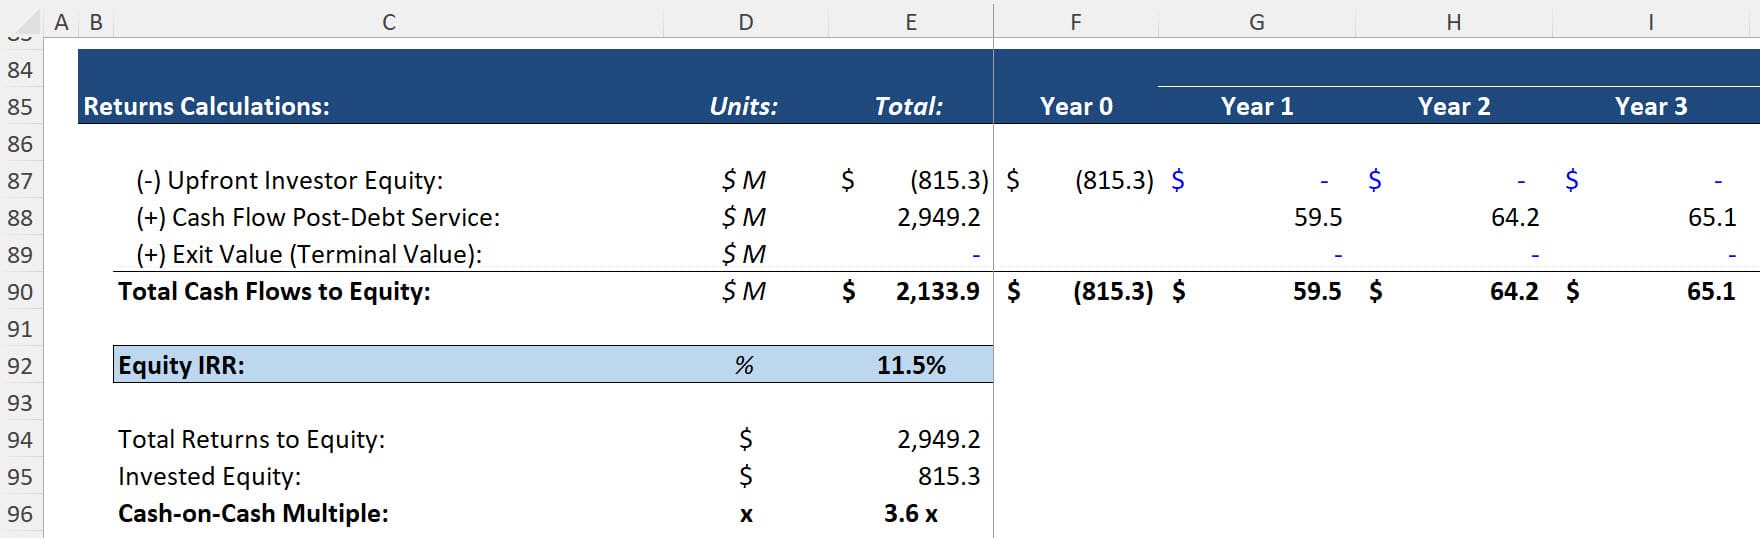Image resolution: width=1760 pixels, height=538 pixels.
Task: Click the % unit in Equity IRR row
Action: click(744, 366)
